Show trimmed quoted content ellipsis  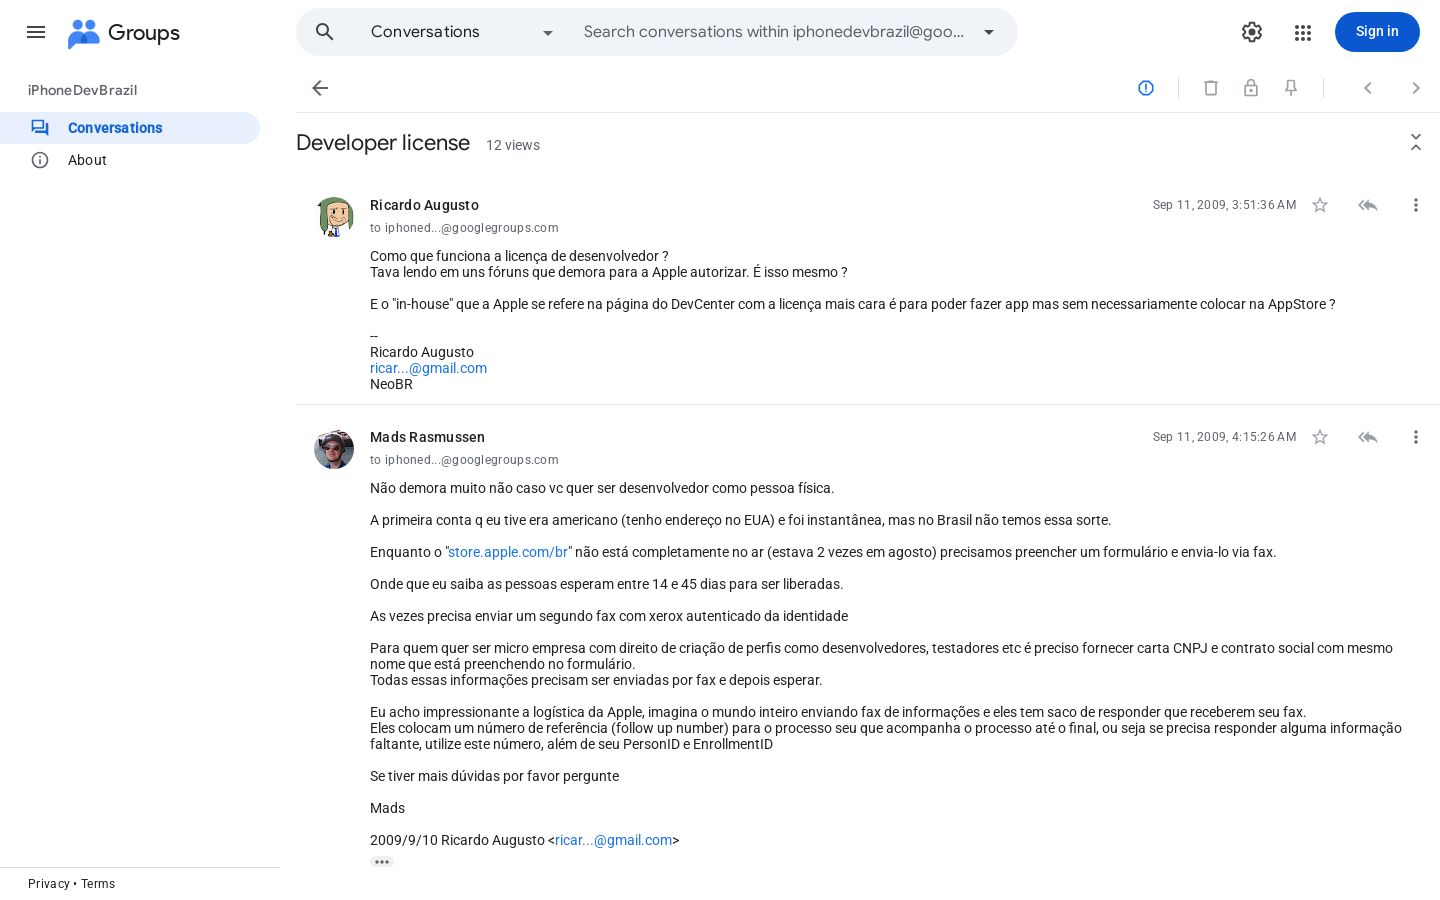[x=382, y=862]
